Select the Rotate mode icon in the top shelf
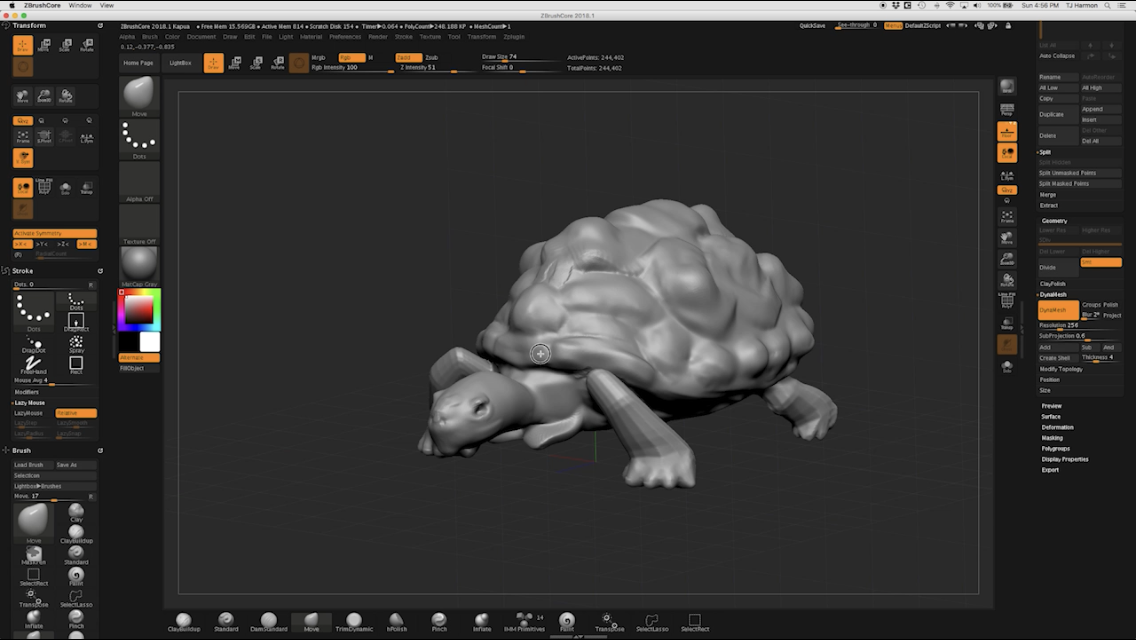This screenshot has width=1136, height=640. pos(277,63)
